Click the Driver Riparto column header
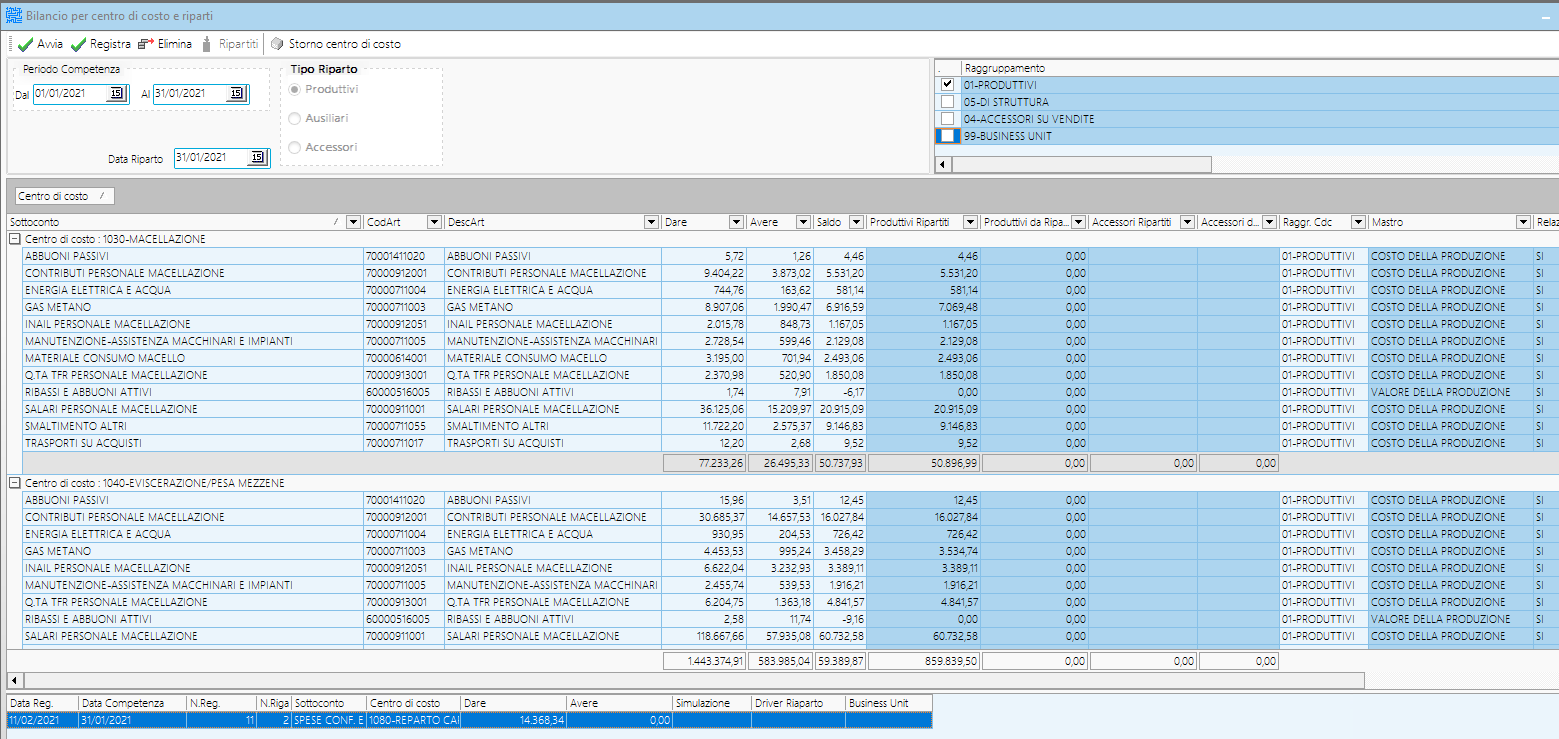The image size is (1559, 739). click(798, 703)
